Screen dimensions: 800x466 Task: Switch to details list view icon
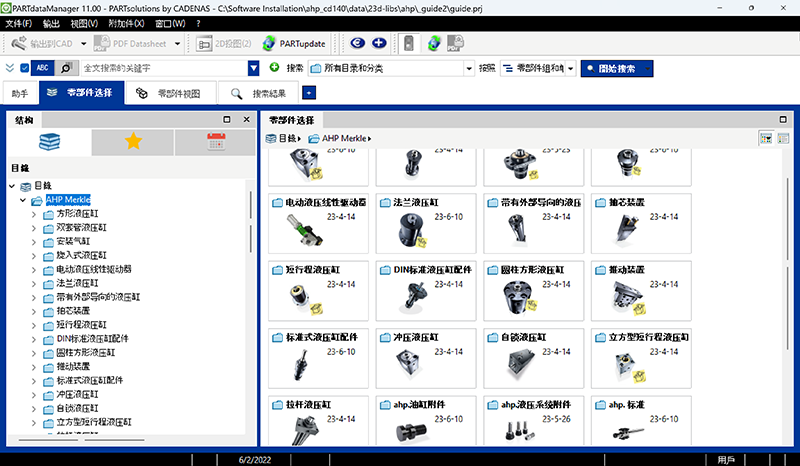[783, 138]
